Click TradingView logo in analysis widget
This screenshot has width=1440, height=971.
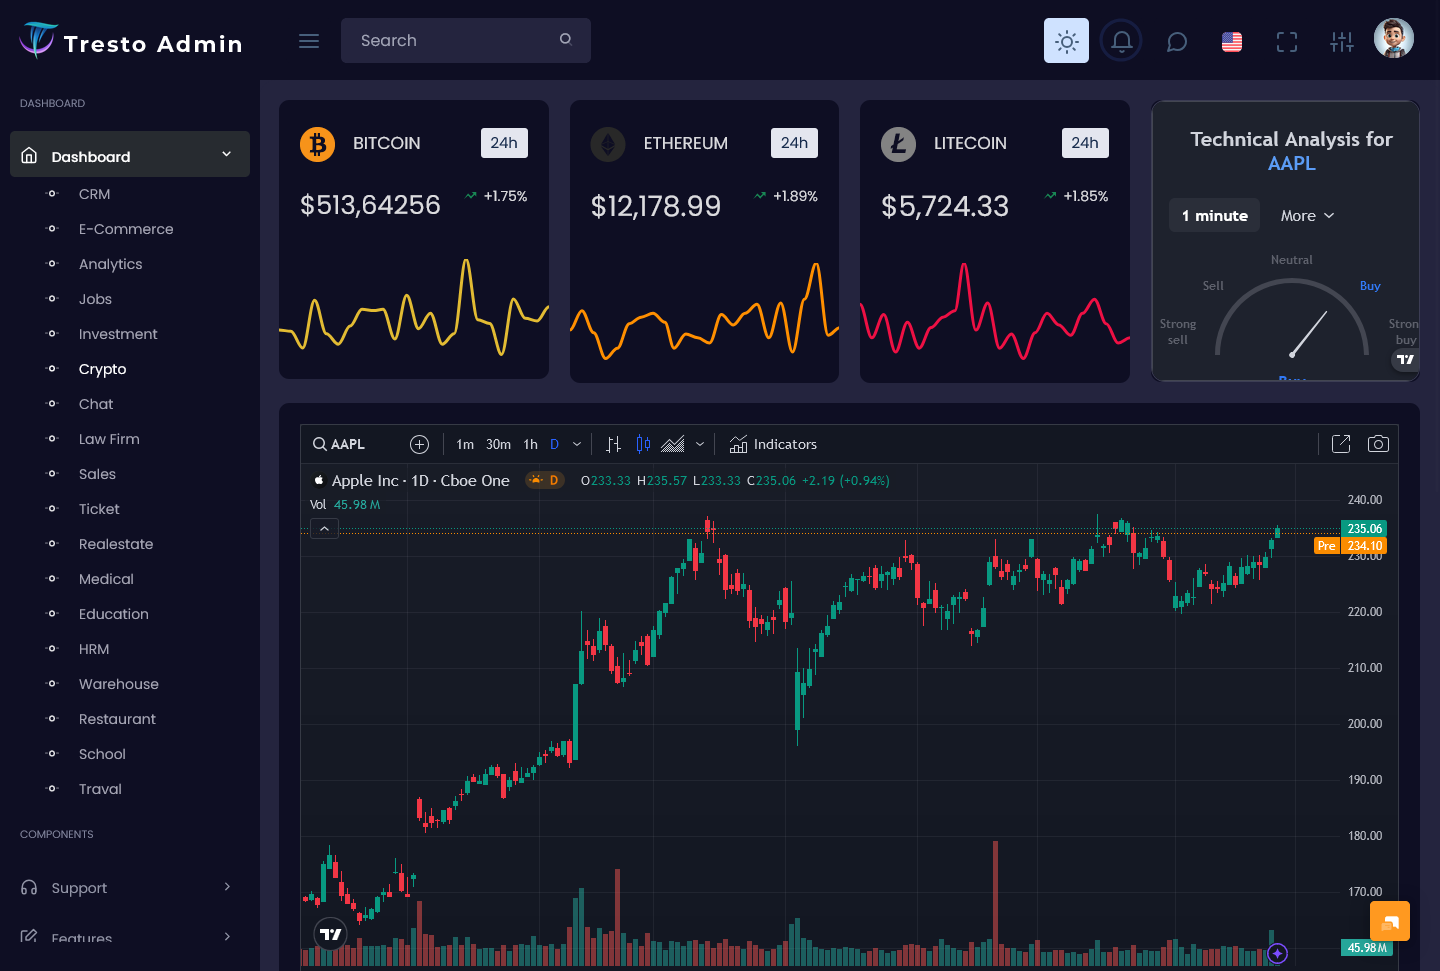click(1406, 359)
